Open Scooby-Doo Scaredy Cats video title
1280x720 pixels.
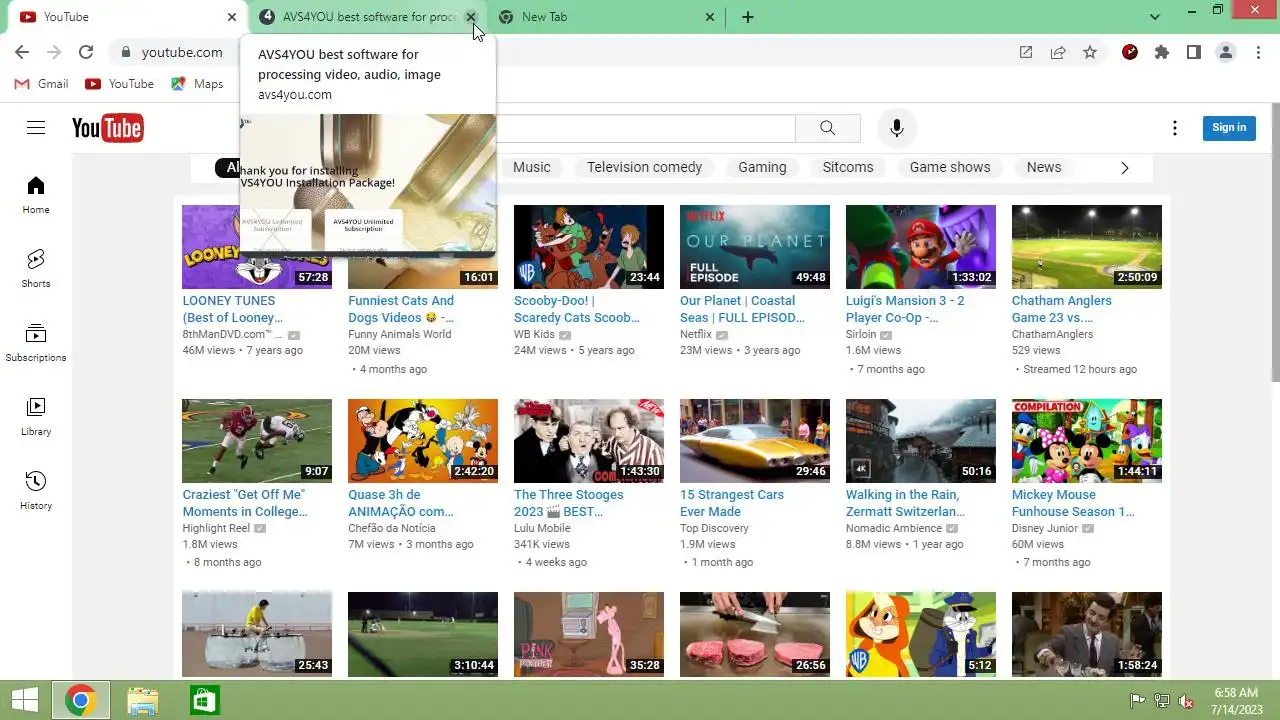pyautogui.click(x=577, y=309)
